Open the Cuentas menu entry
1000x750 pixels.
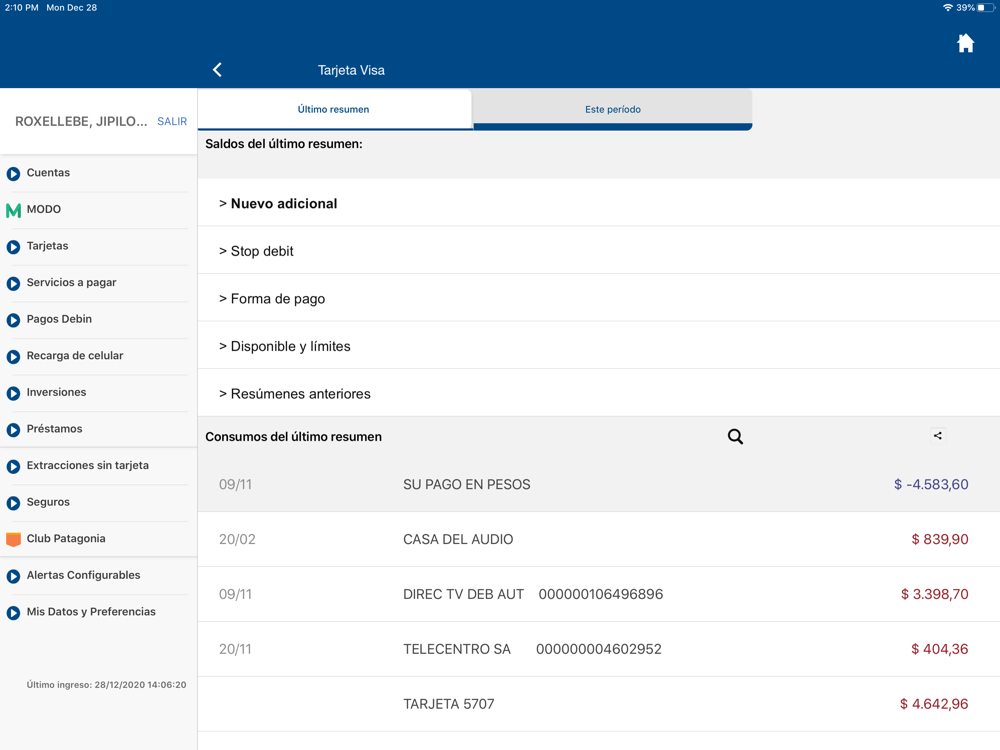99,173
